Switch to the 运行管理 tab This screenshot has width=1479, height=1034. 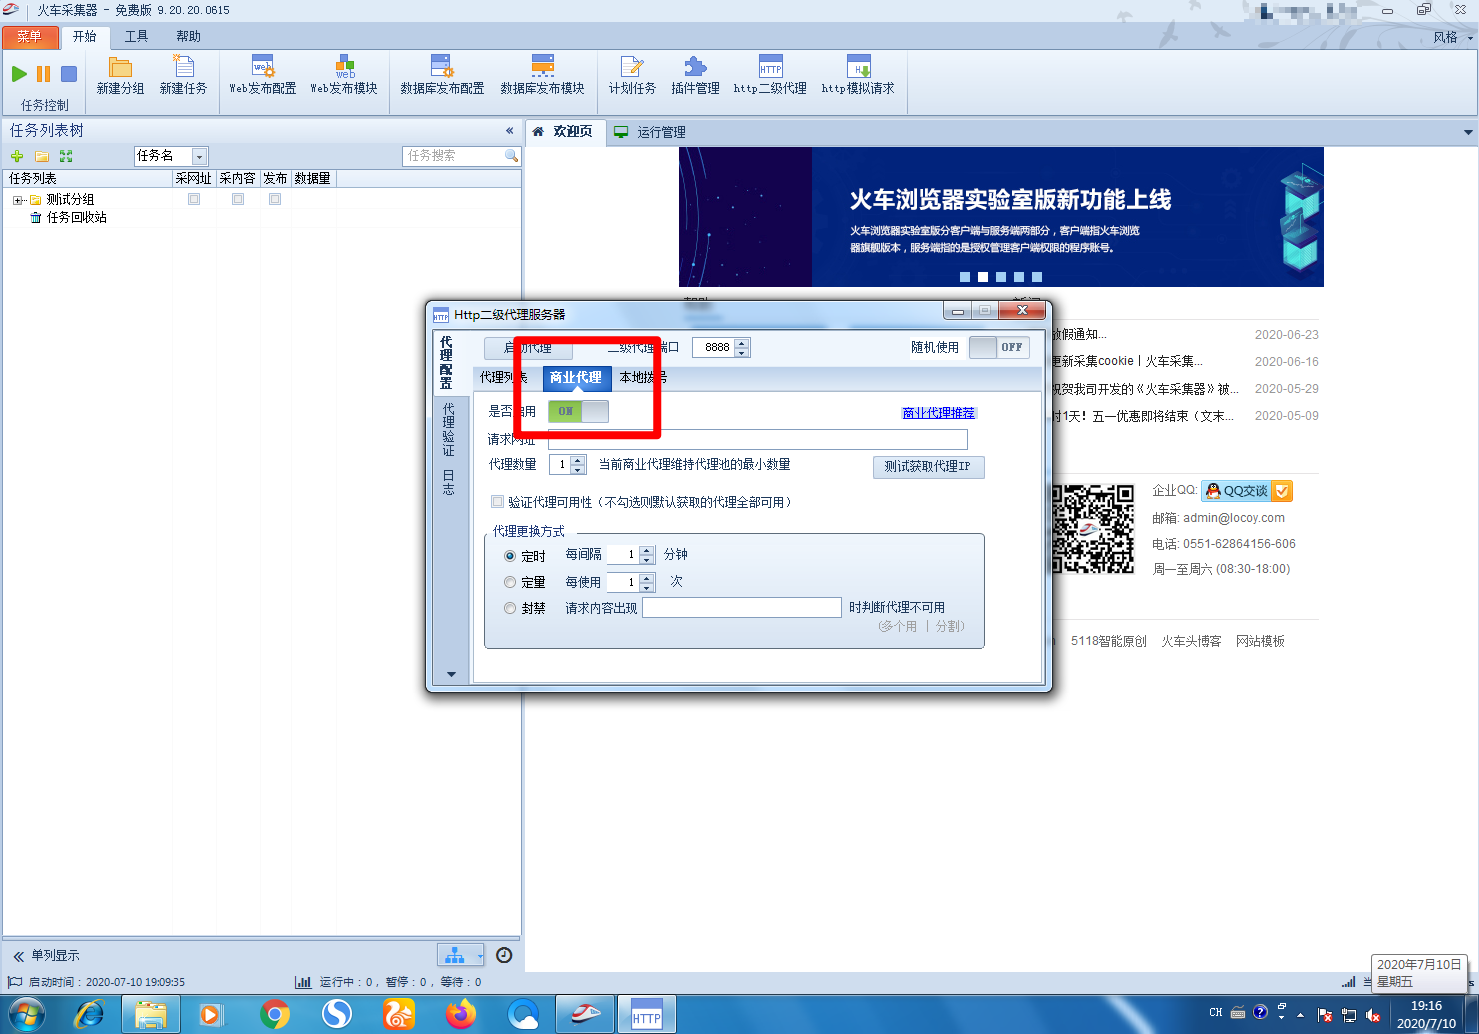650,132
